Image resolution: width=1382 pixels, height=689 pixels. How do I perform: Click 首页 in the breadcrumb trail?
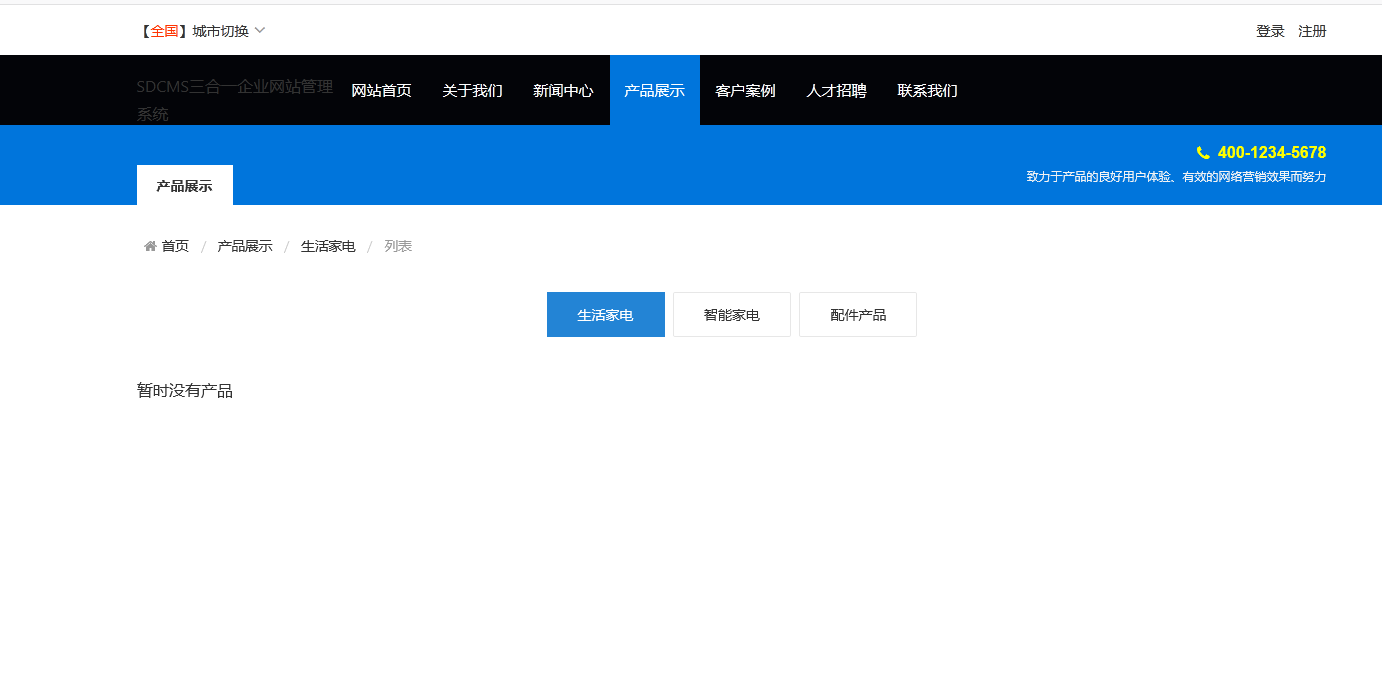[174, 245]
